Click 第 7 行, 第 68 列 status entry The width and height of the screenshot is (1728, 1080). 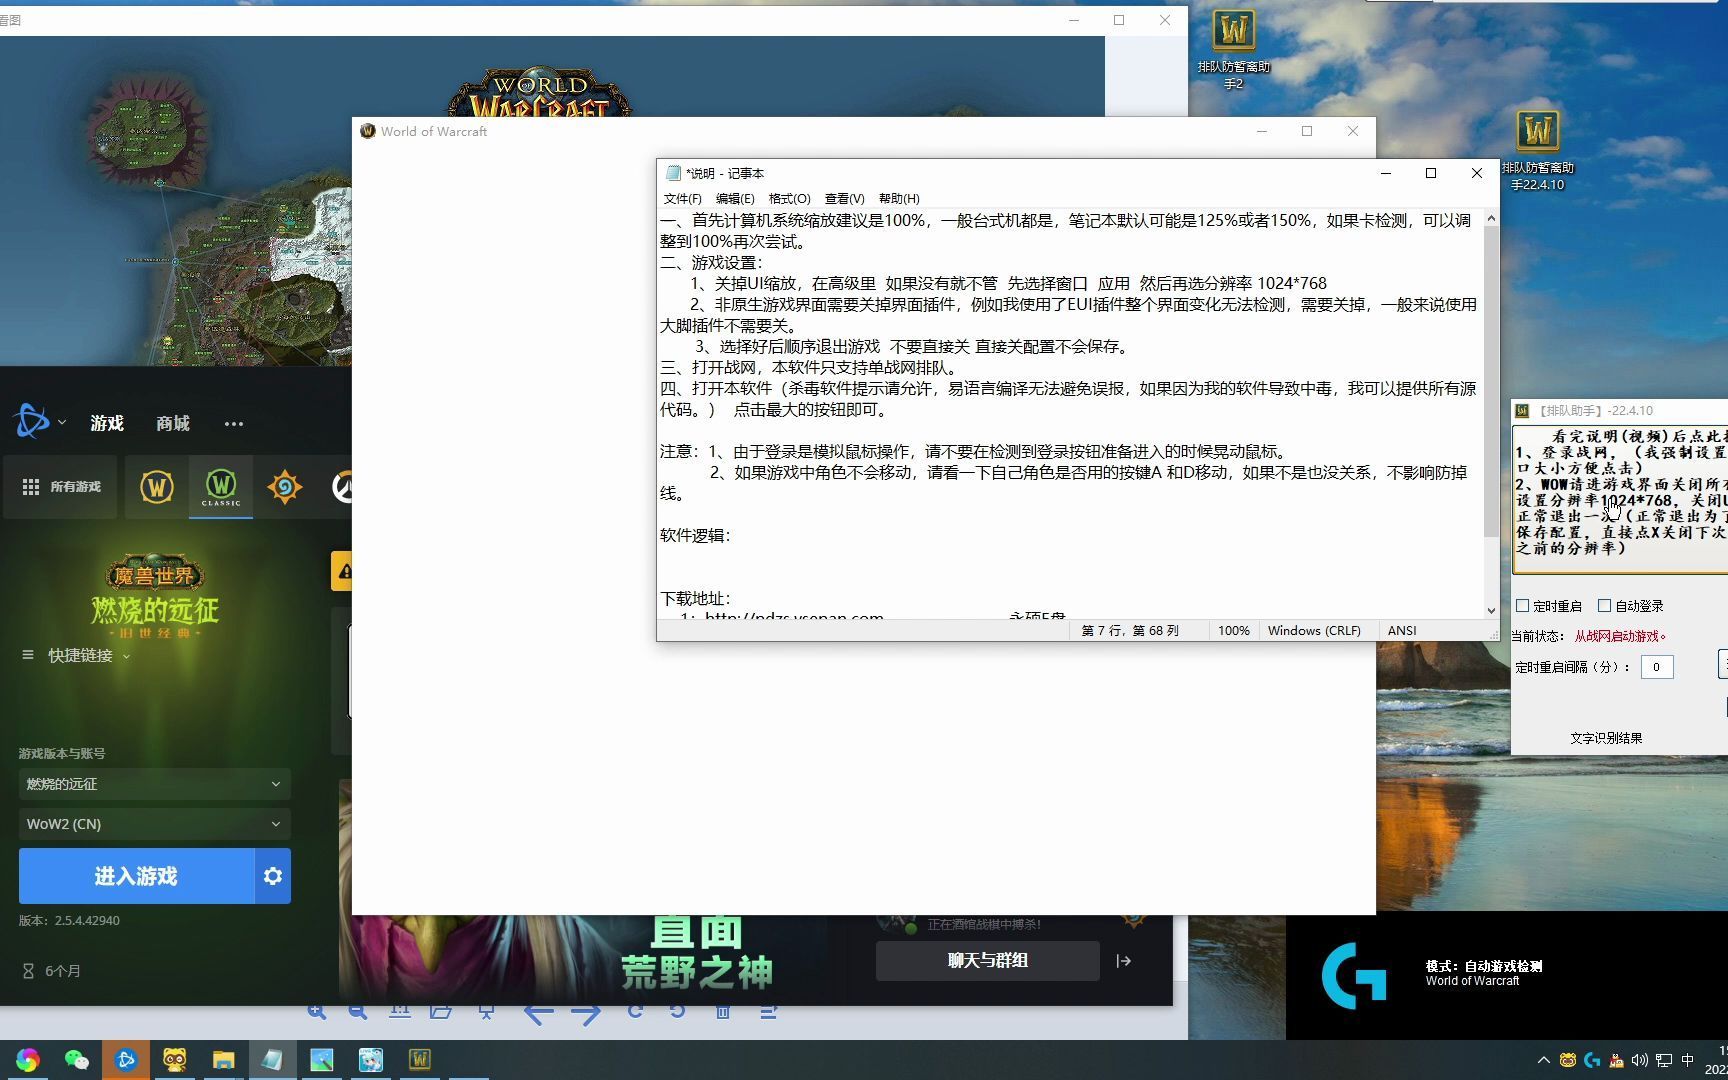[1130, 631]
